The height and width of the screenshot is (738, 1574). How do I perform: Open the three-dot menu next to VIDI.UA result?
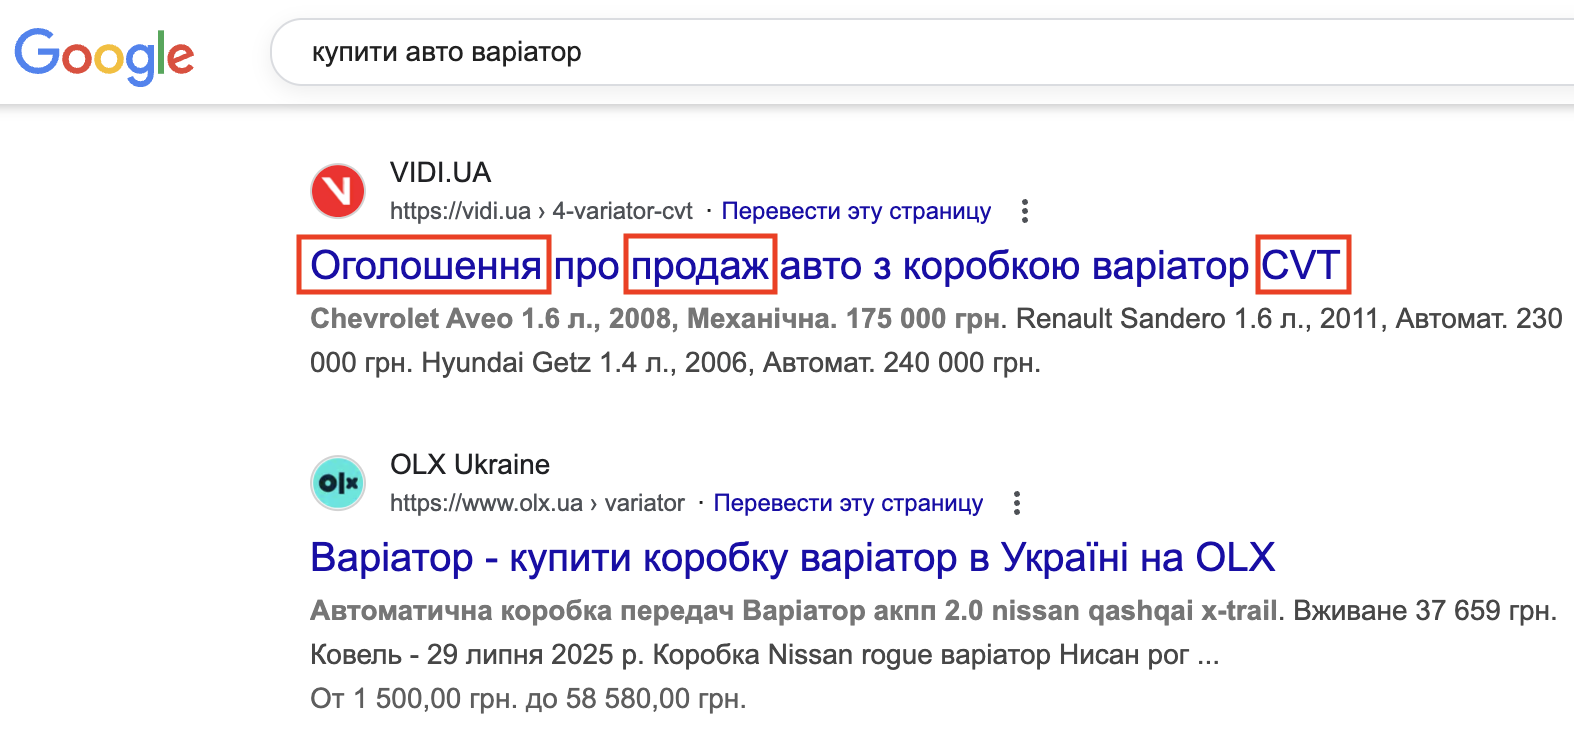click(x=1027, y=210)
